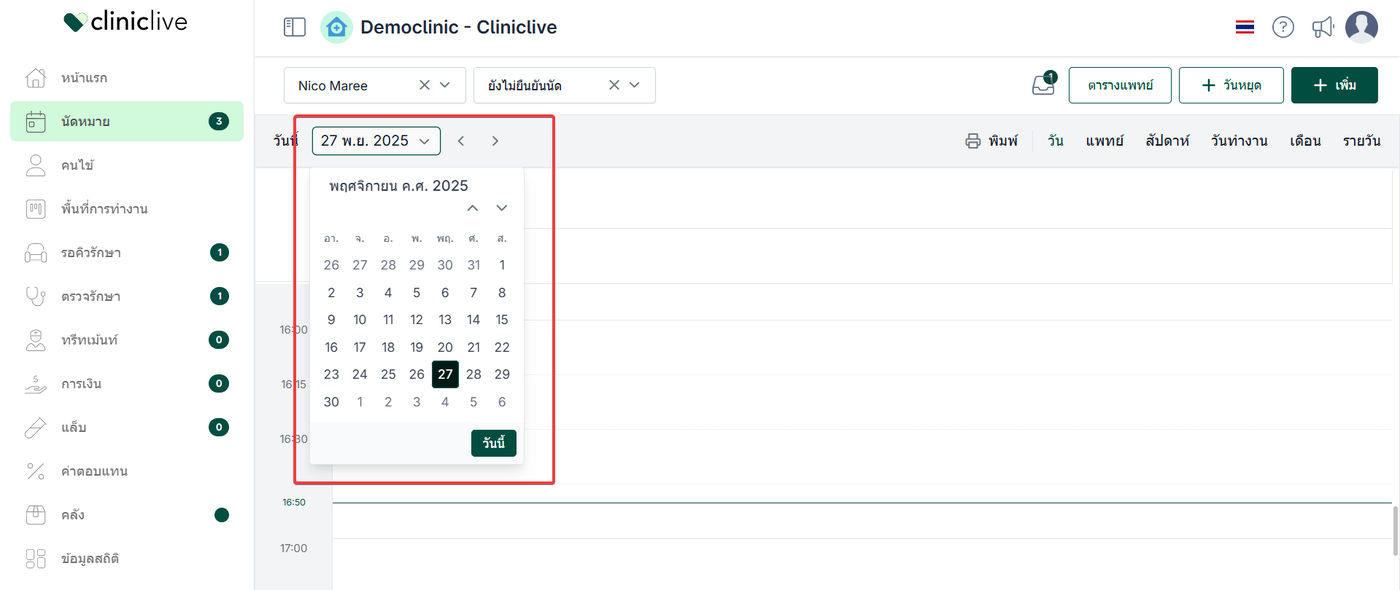The width and height of the screenshot is (1400, 590).
Task: Click the megaphone announcements icon
Action: click(x=1323, y=27)
